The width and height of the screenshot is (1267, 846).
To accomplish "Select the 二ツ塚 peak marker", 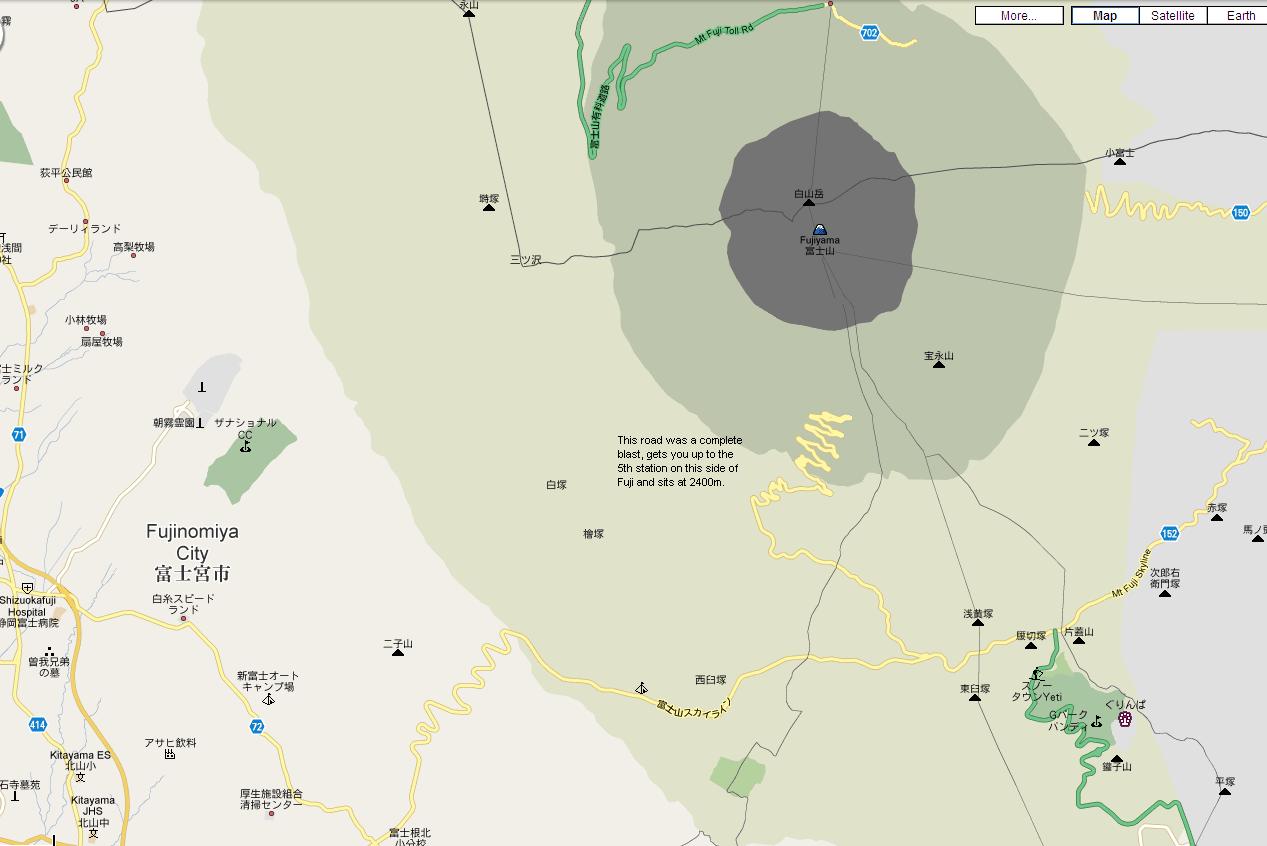I will click(x=1093, y=442).
